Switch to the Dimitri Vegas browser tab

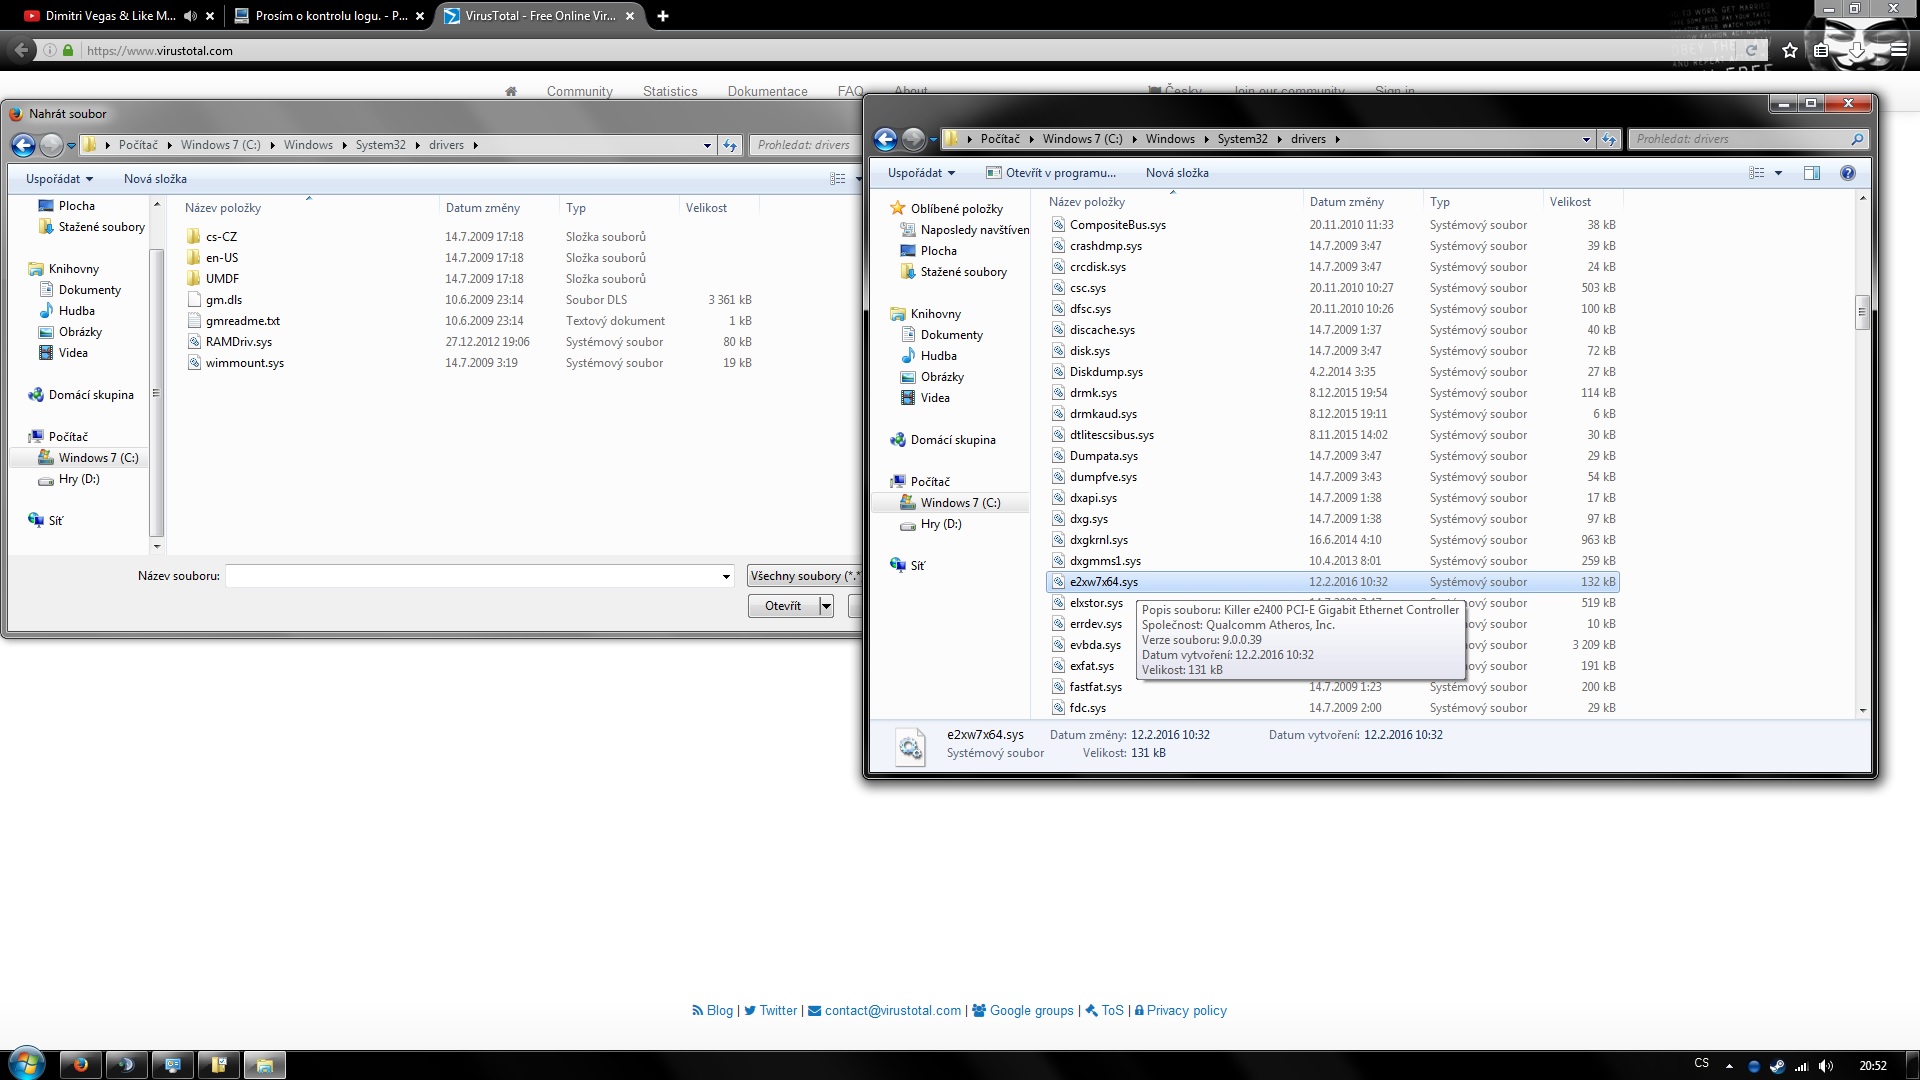pyautogui.click(x=110, y=16)
